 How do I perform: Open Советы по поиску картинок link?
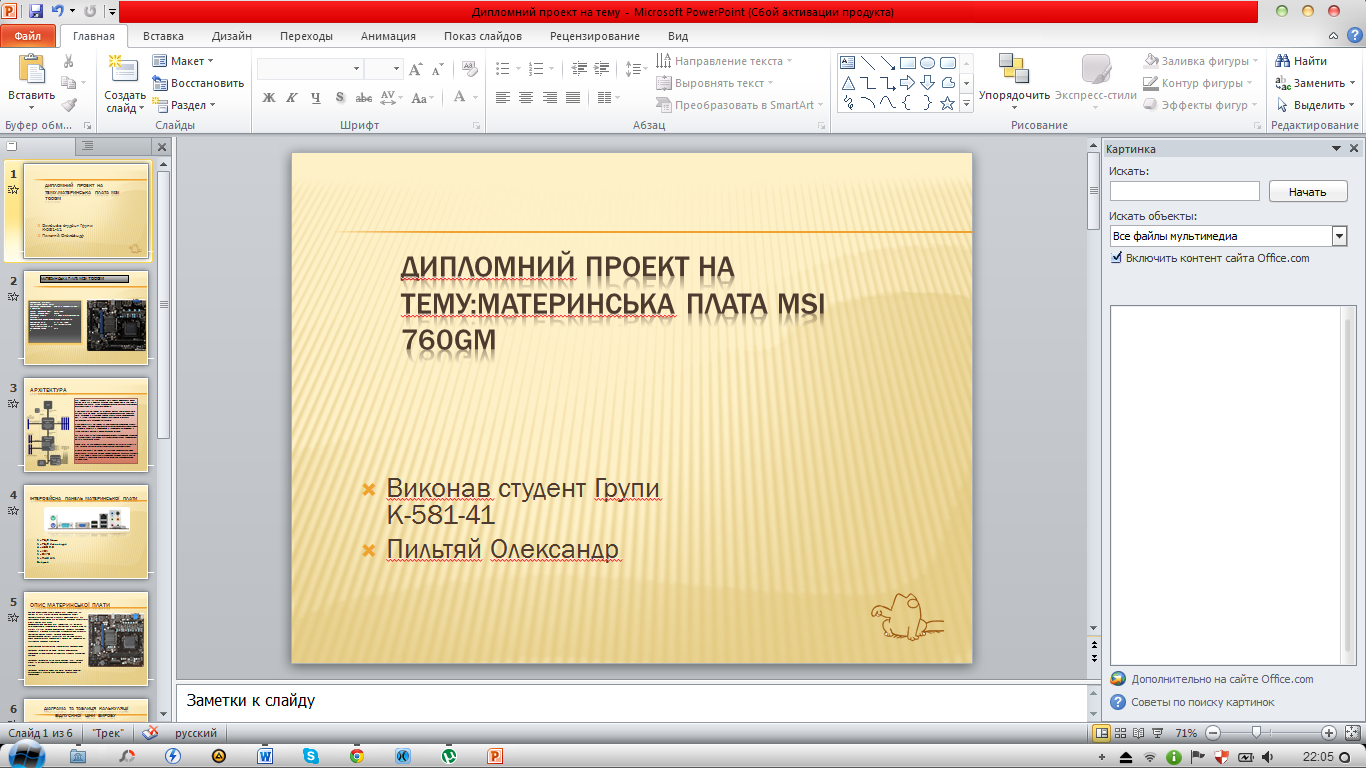[x=1203, y=702]
